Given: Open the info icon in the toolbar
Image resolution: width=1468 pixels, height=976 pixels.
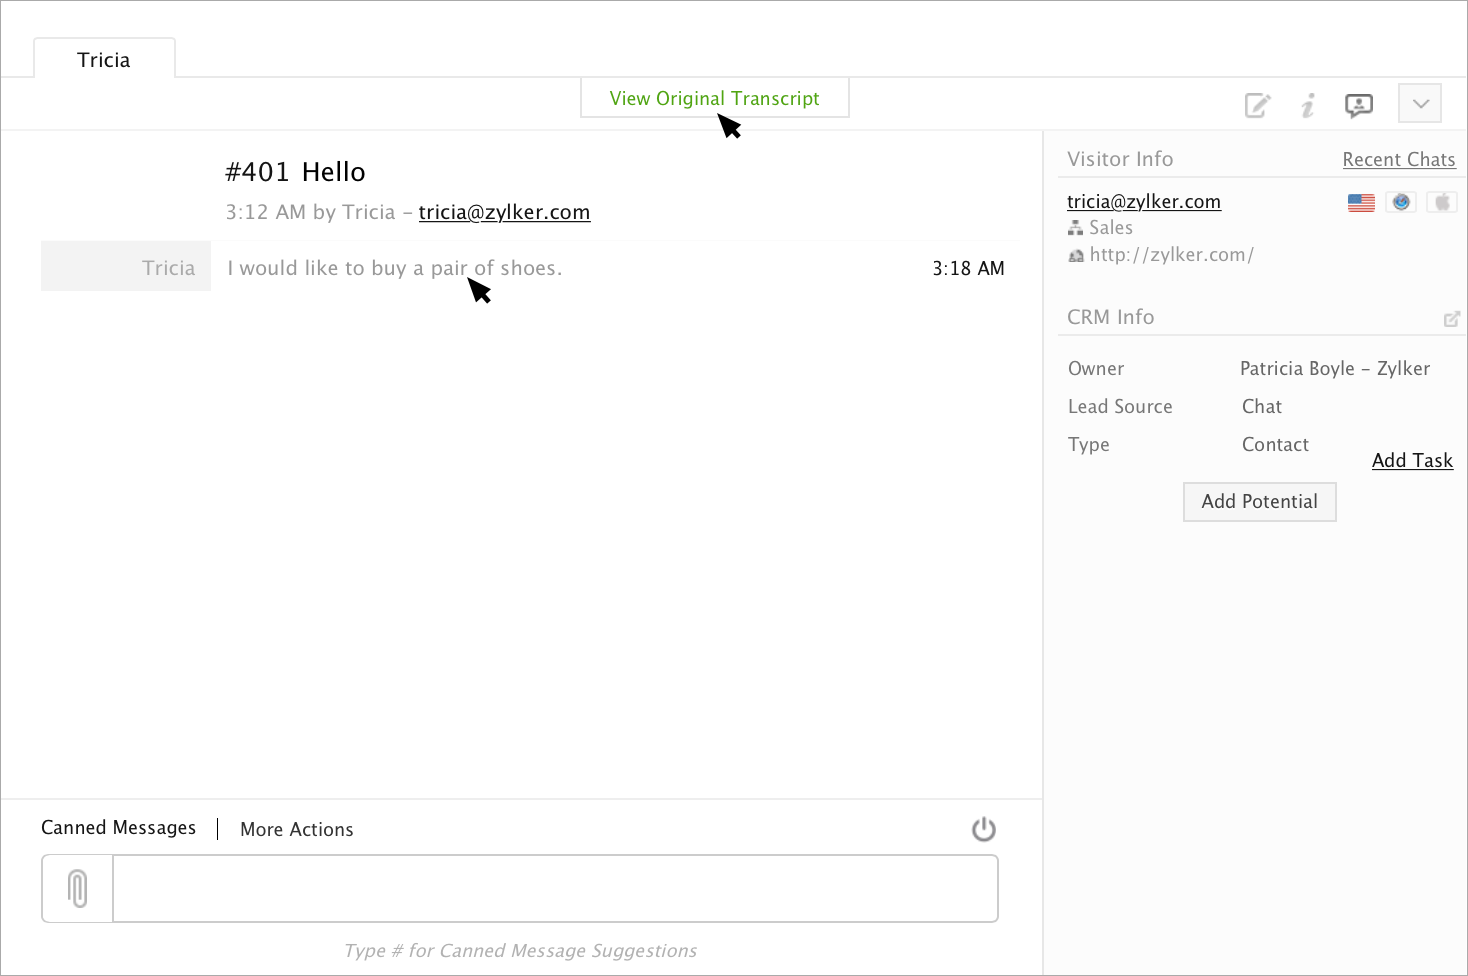Looking at the screenshot, I should [x=1308, y=105].
